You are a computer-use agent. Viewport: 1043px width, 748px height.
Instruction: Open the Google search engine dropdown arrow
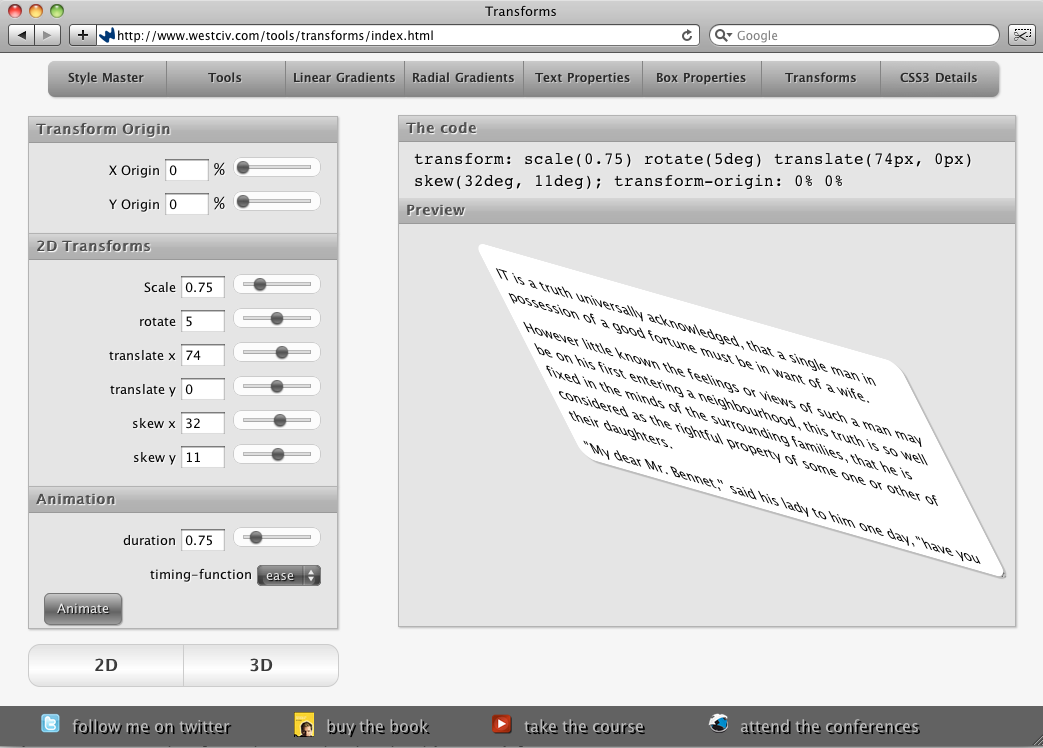(x=724, y=35)
